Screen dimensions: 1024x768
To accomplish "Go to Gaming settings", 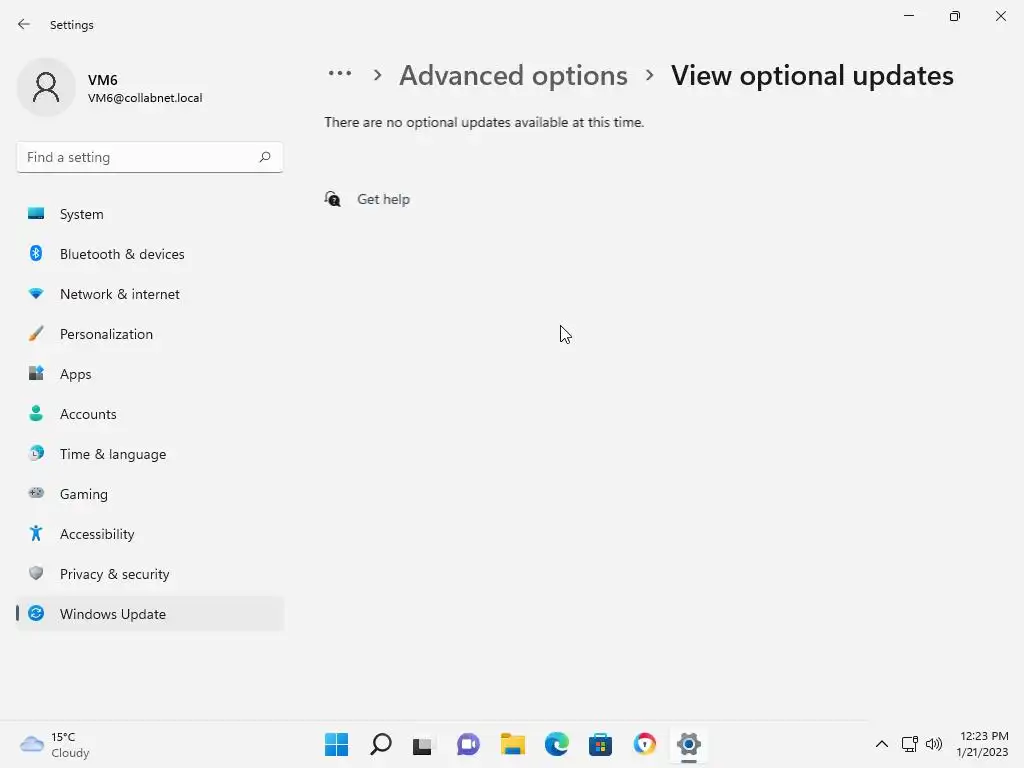I will 150,494.
